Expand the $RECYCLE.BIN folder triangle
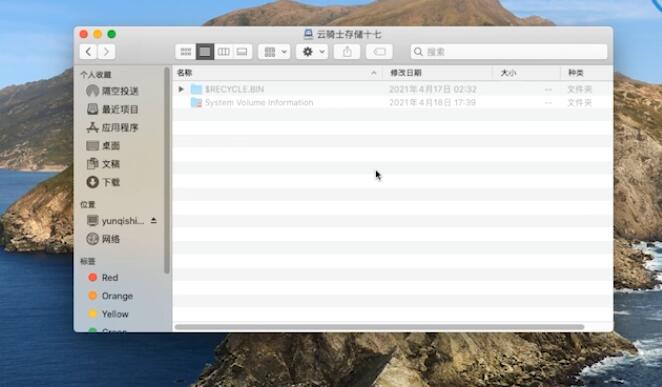Viewport: 662px width, 387px height. [x=181, y=89]
